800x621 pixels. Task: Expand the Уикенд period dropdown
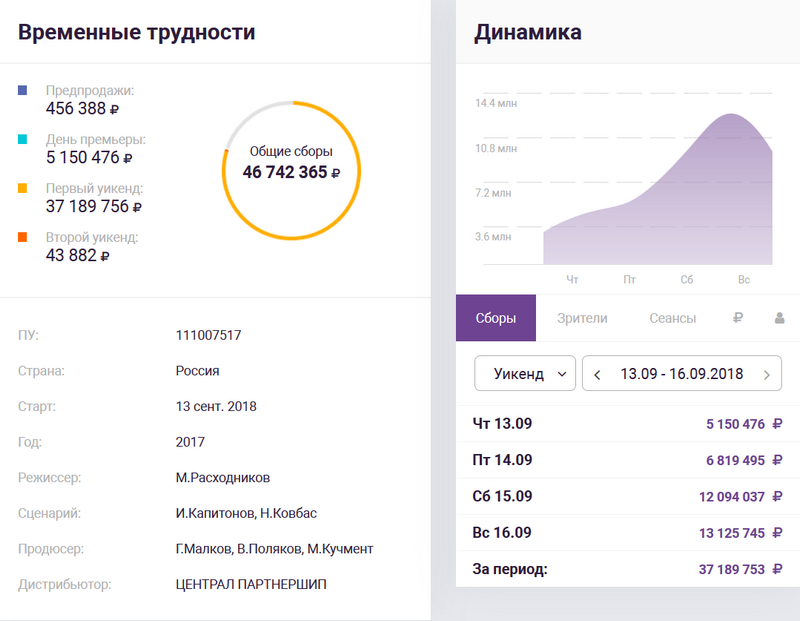click(525, 375)
